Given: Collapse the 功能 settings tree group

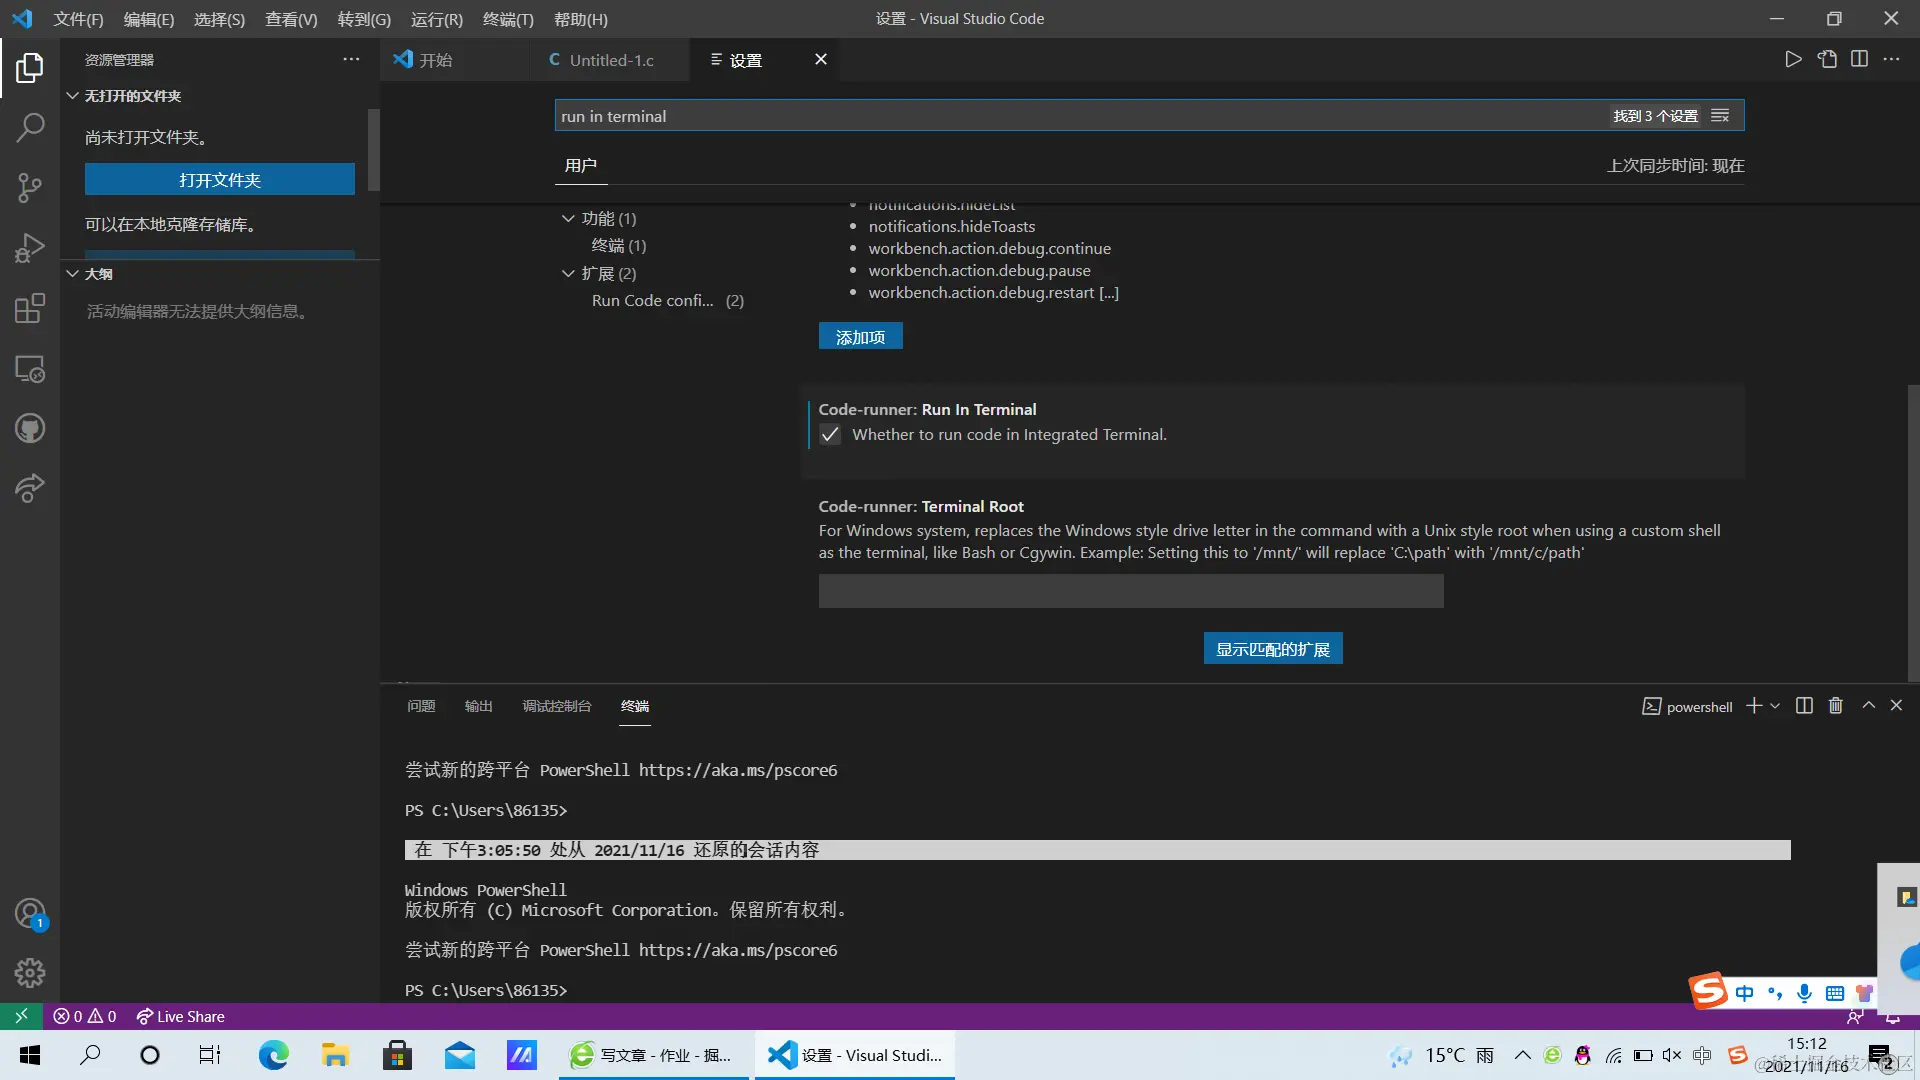Looking at the screenshot, I should [568, 218].
